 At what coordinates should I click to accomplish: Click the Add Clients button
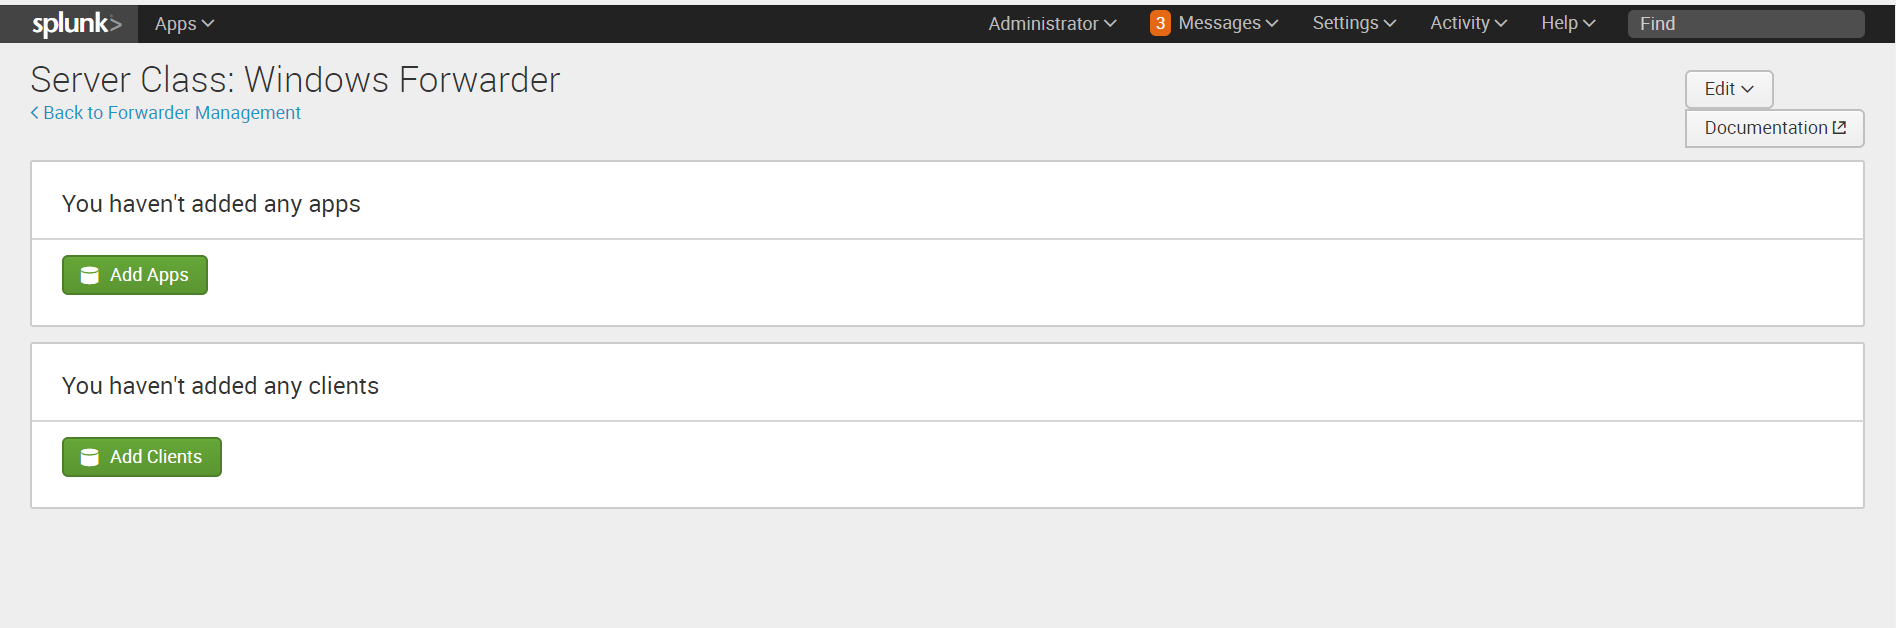coord(141,456)
